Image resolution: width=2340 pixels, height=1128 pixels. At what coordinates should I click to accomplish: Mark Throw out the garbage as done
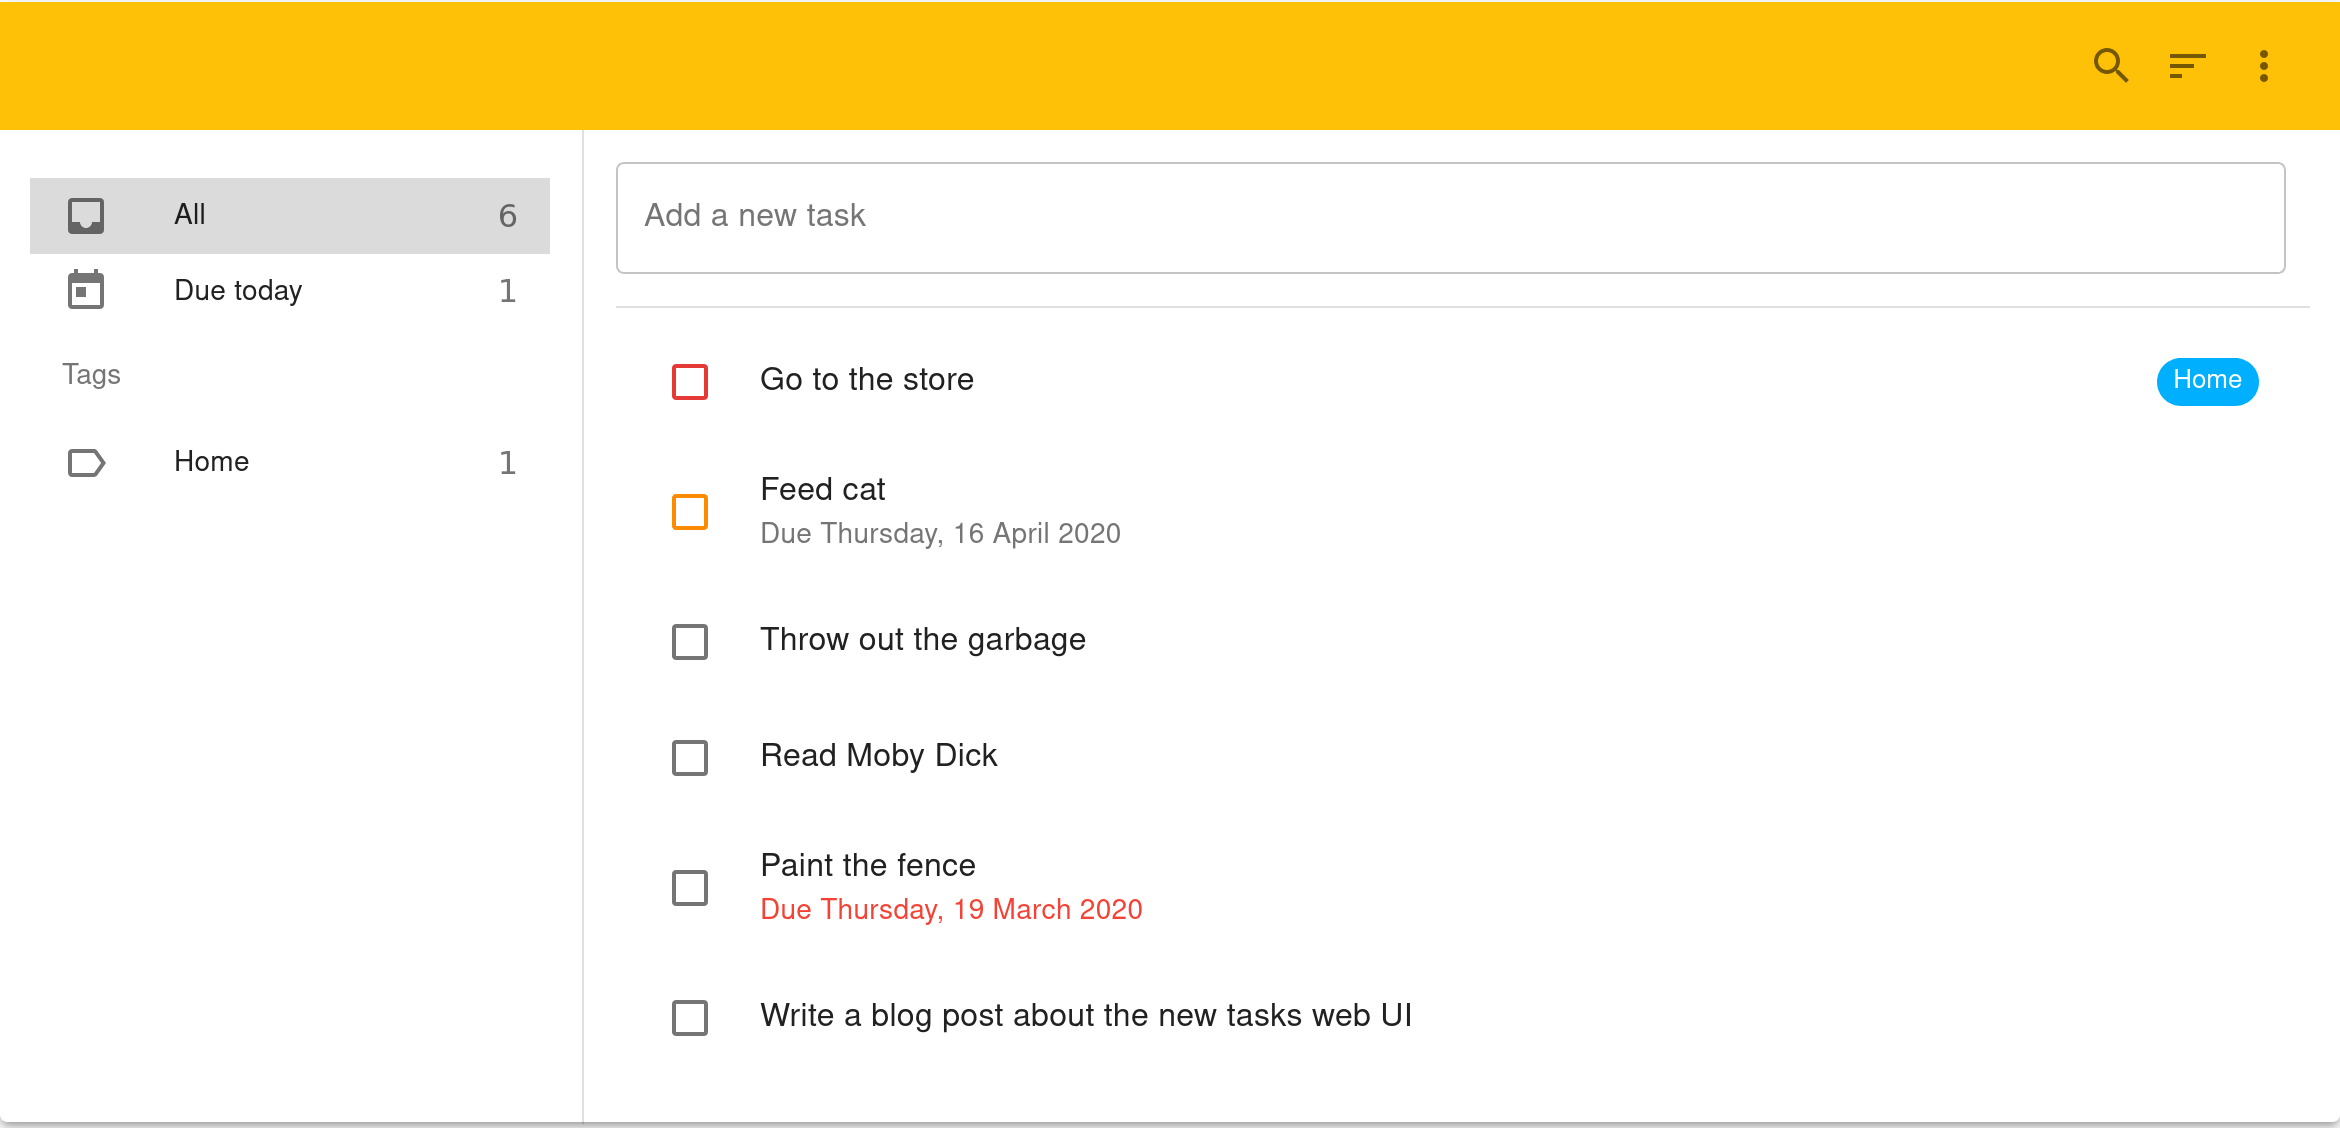click(690, 641)
